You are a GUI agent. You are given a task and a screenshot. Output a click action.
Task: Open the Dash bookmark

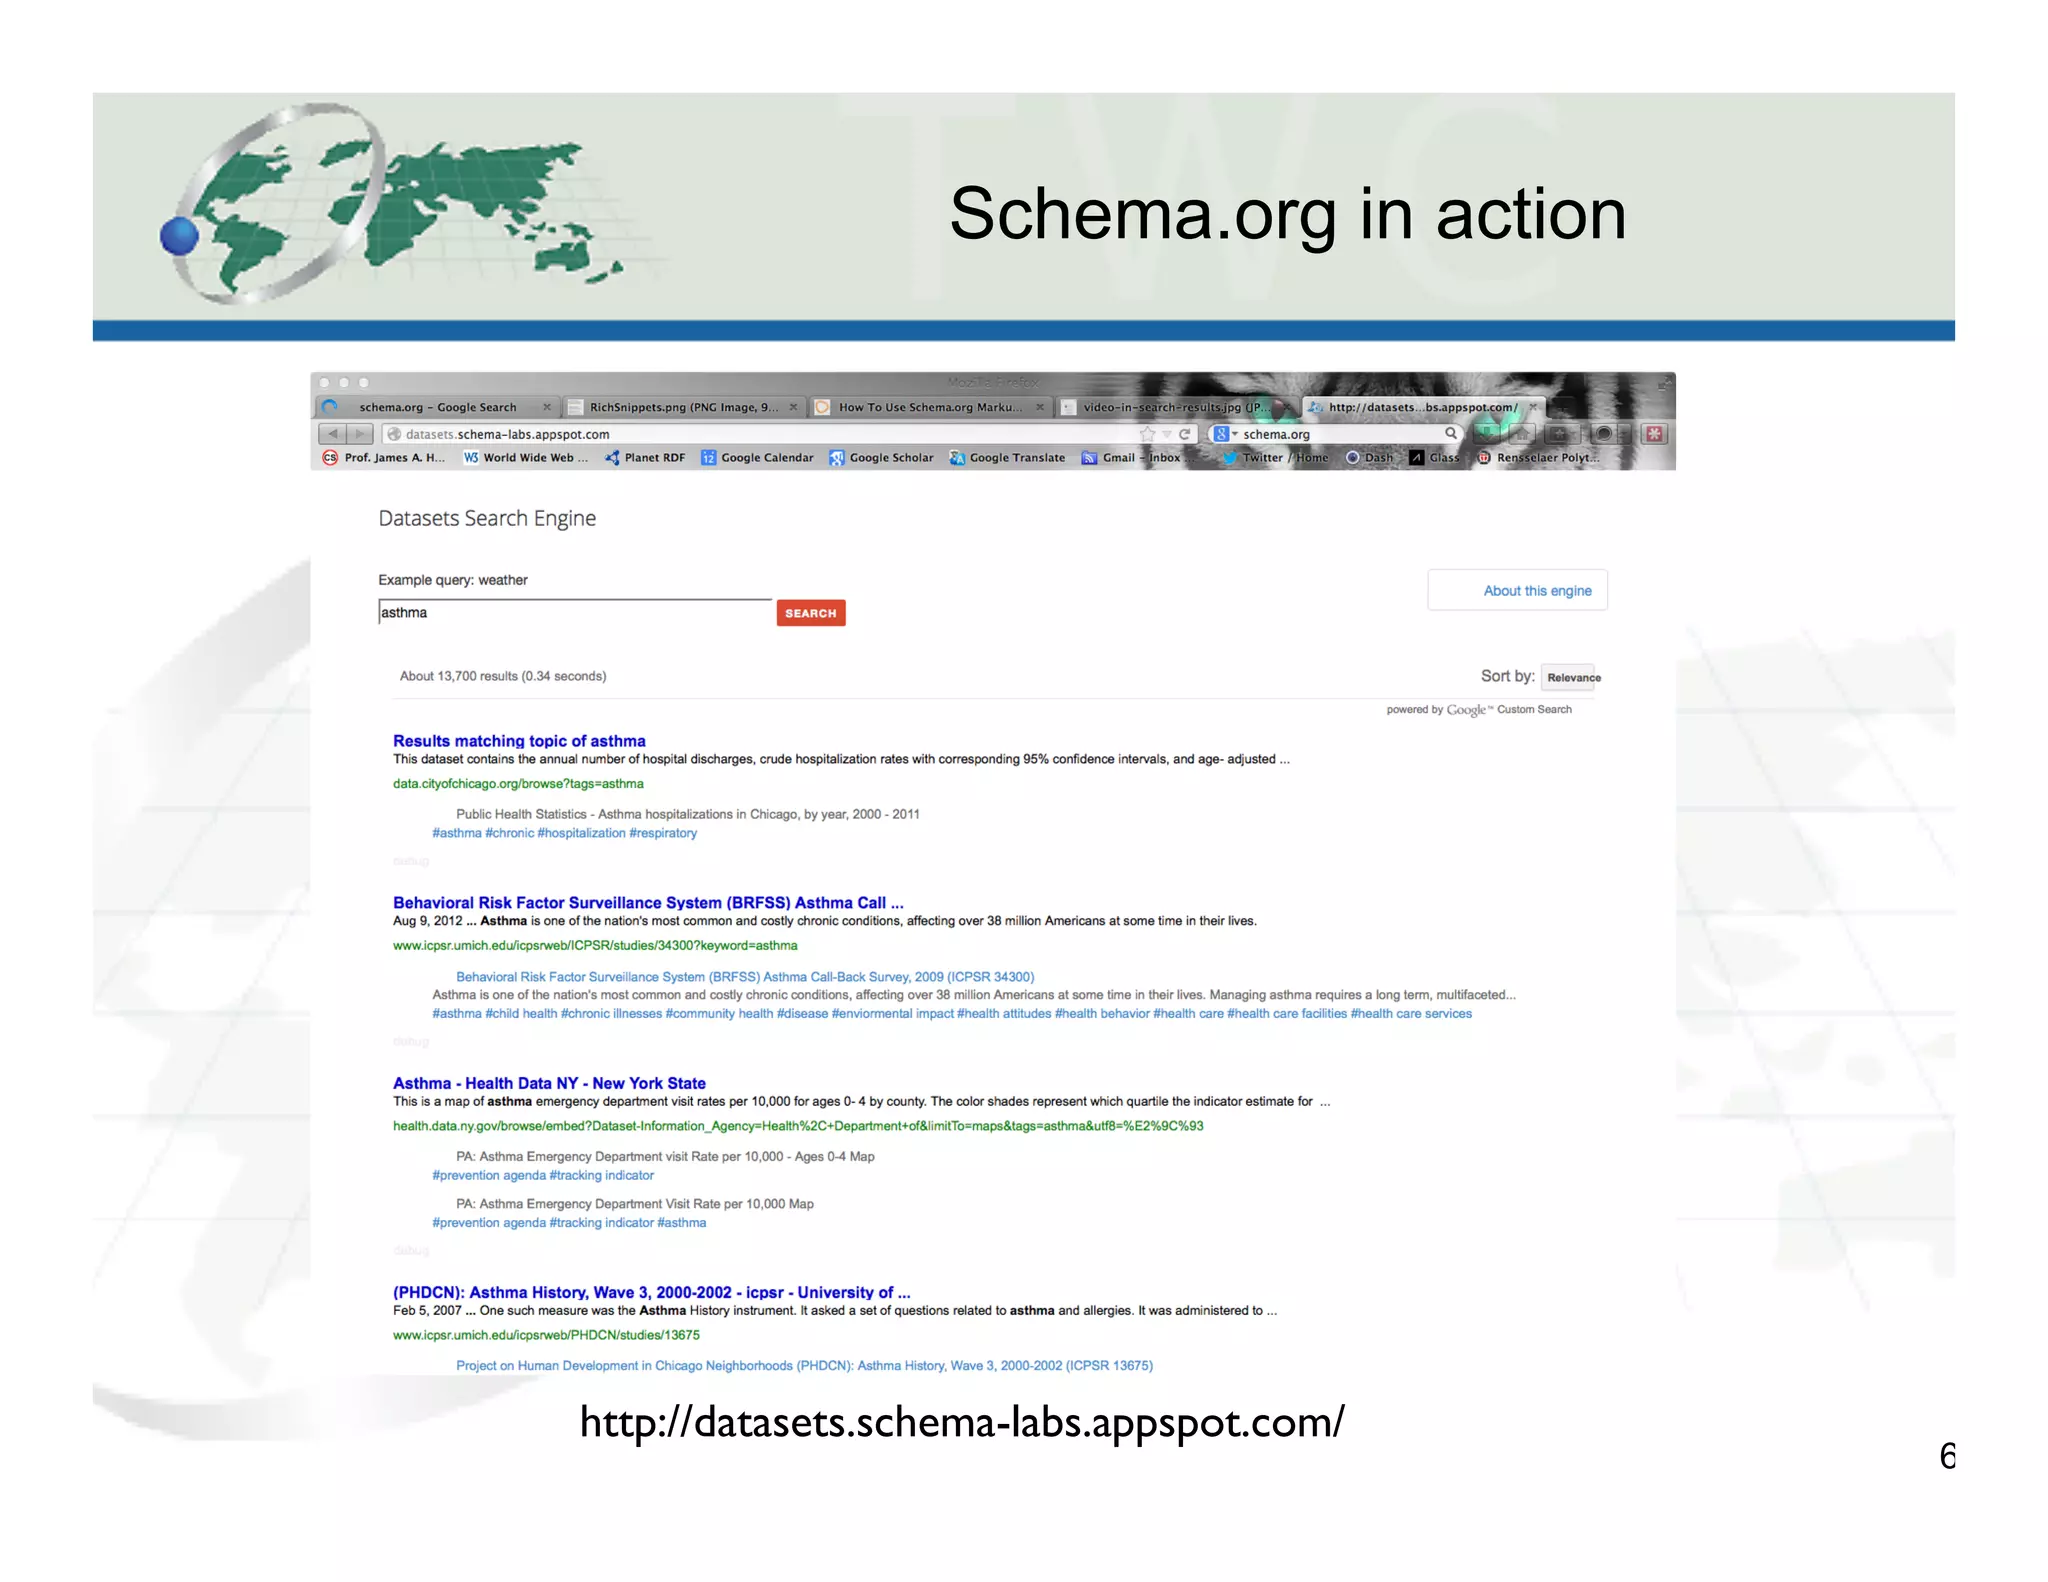(x=1369, y=458)
